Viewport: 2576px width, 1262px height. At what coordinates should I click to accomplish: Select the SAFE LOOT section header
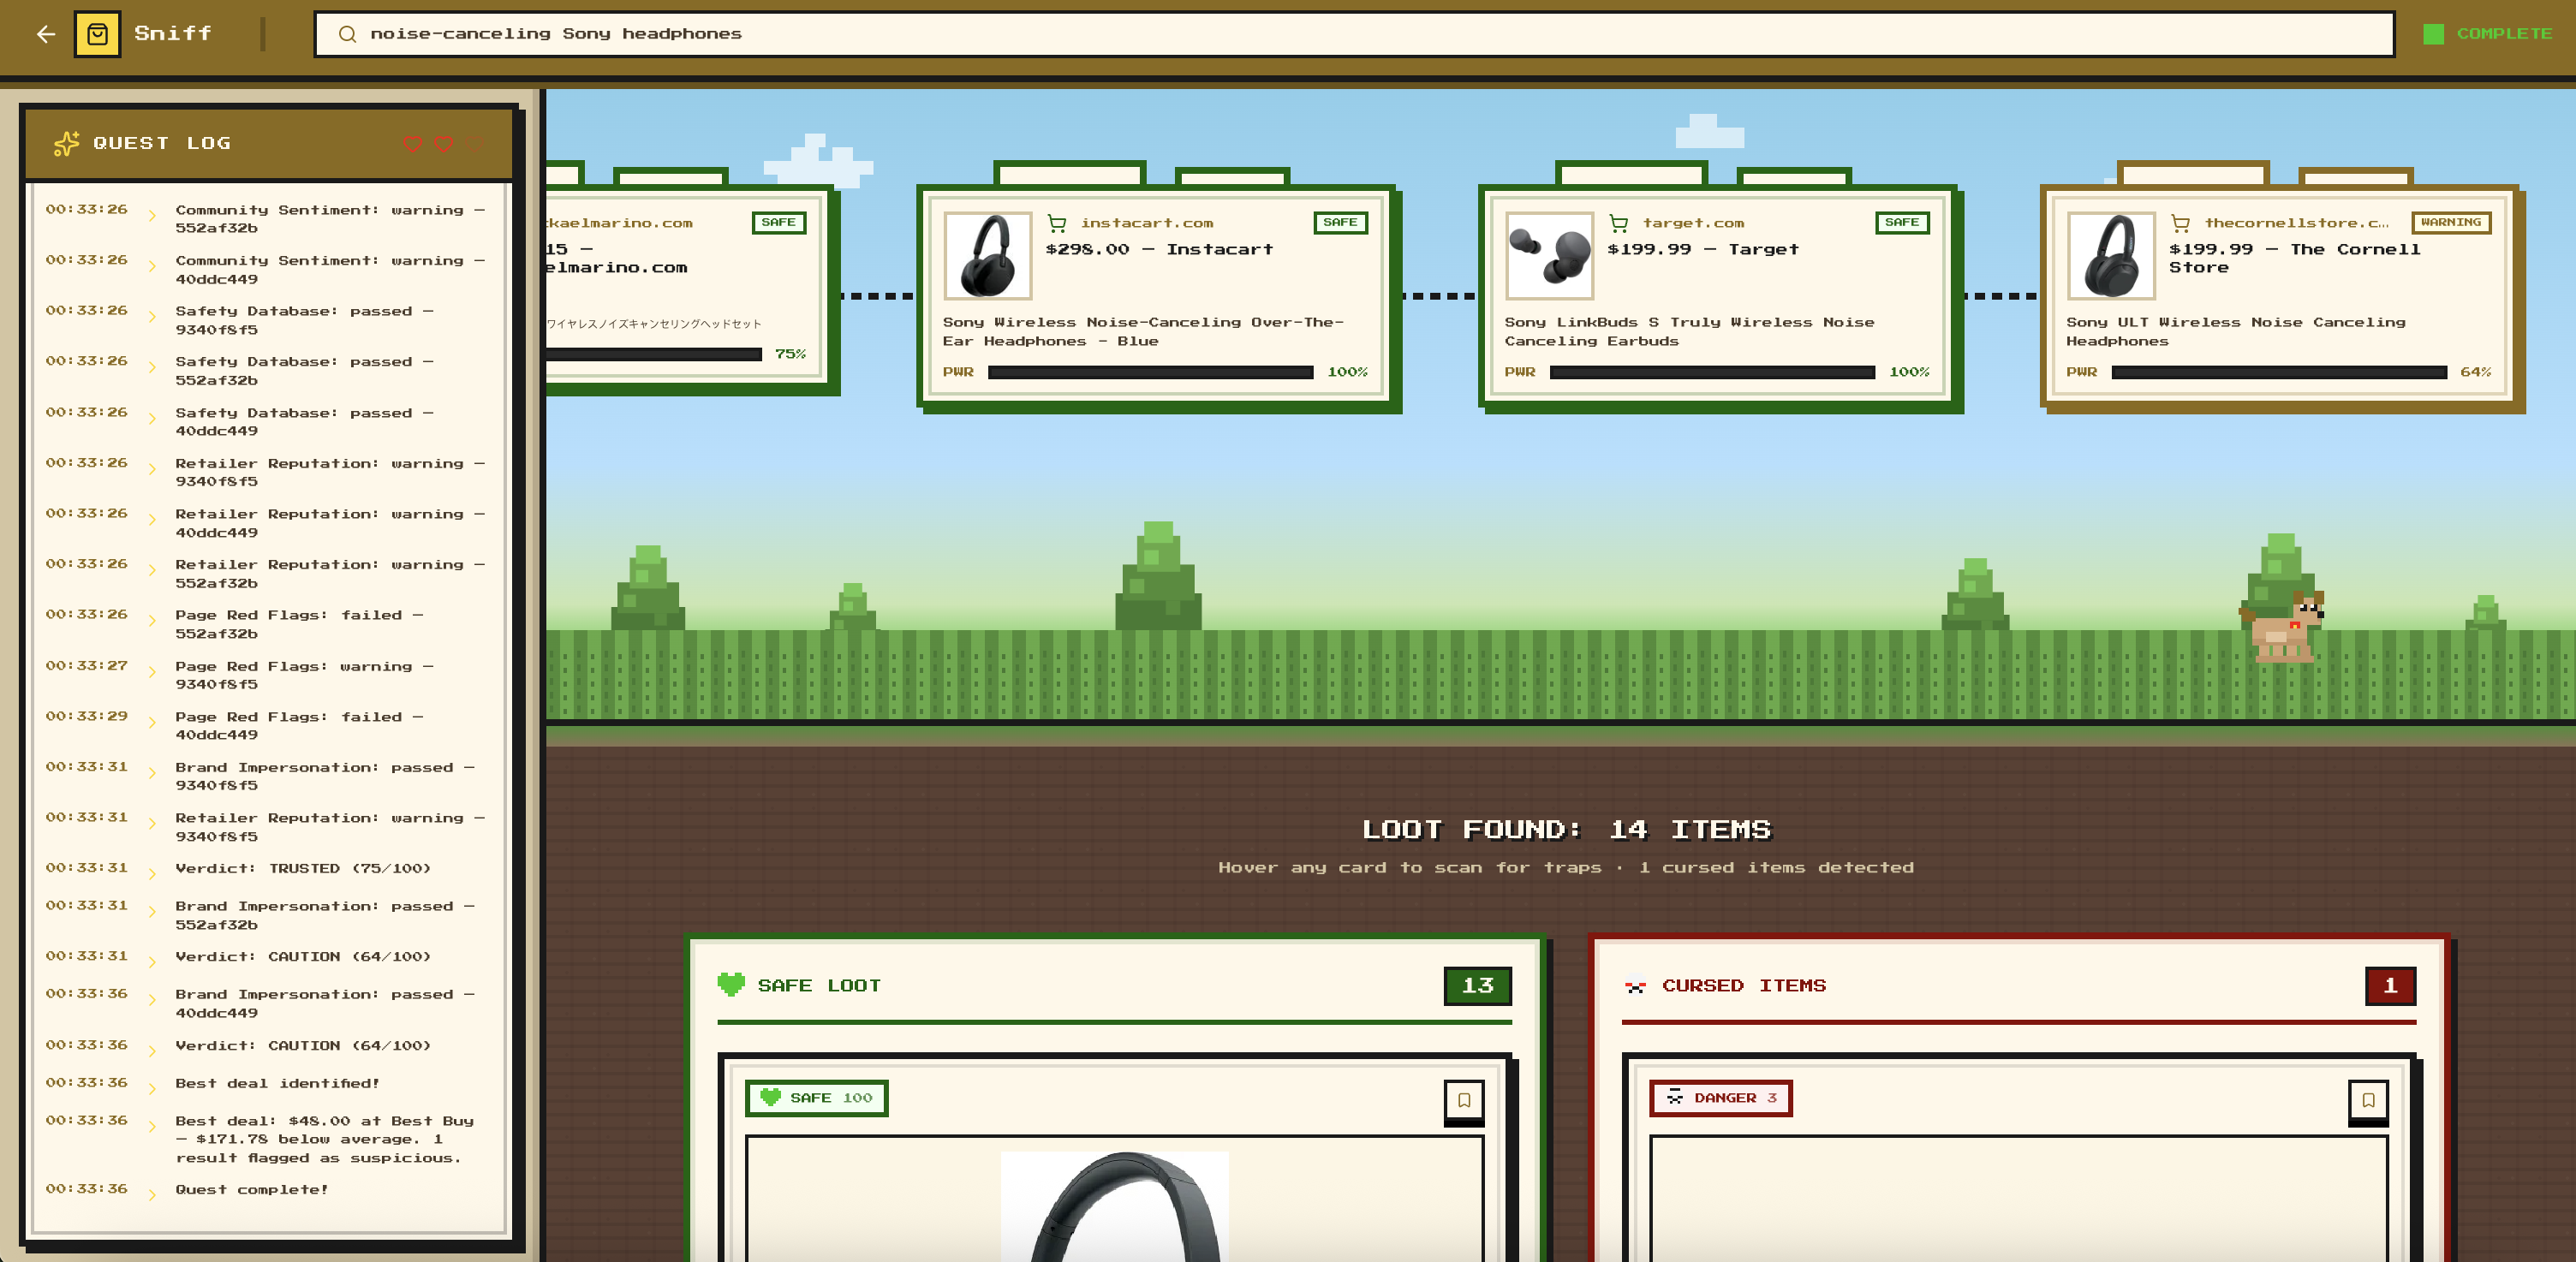[x=818, y=985]
